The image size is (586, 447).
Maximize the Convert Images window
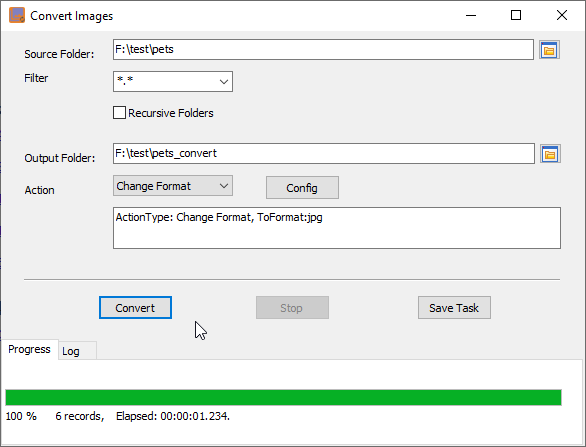(x=516, y=15)
